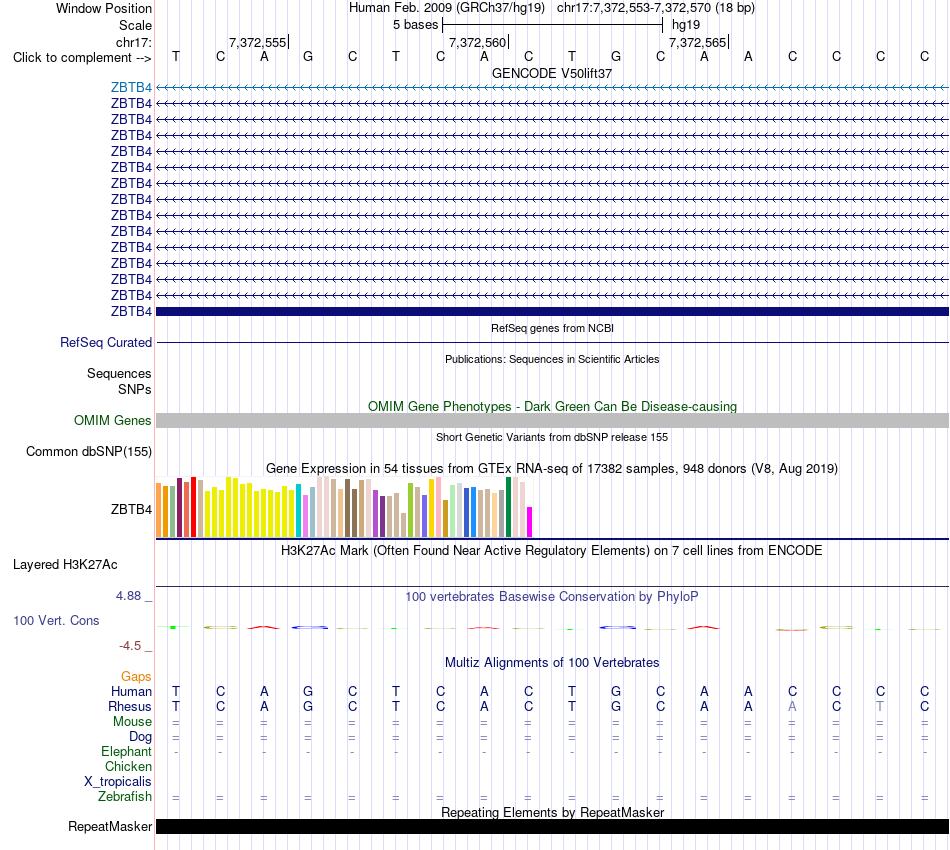
Task: Click the chr17: ruler label
Action: coord(134,42)
